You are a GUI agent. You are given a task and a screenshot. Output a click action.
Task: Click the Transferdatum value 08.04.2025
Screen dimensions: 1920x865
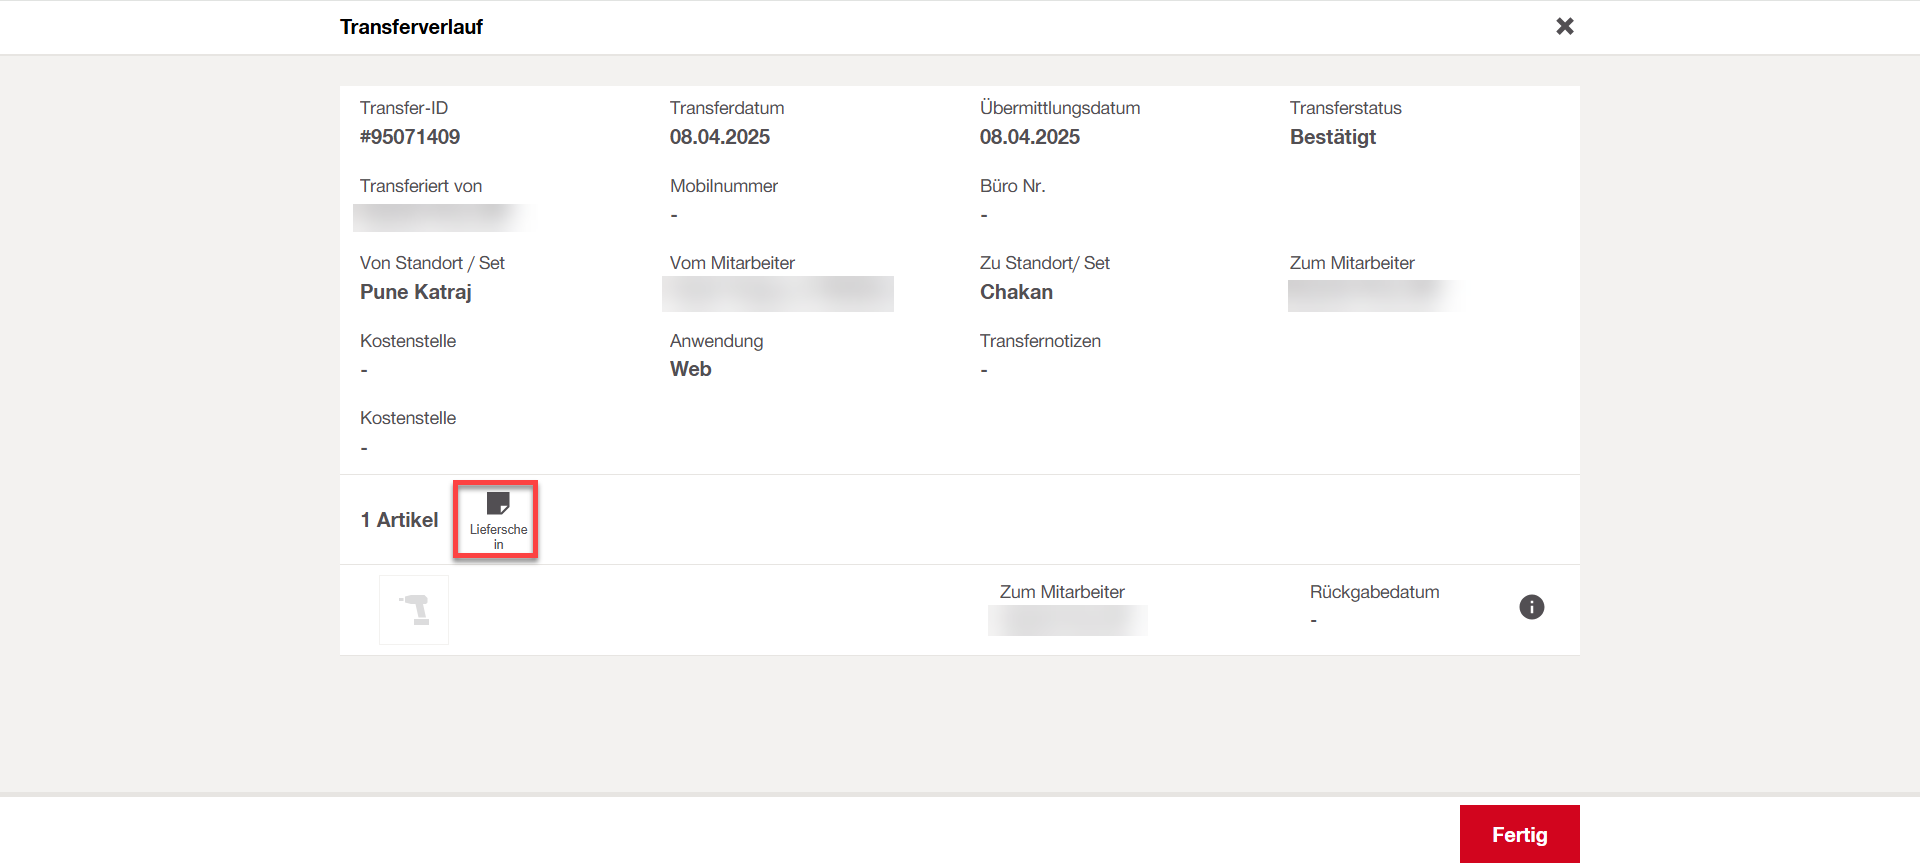tap(719, 137)
